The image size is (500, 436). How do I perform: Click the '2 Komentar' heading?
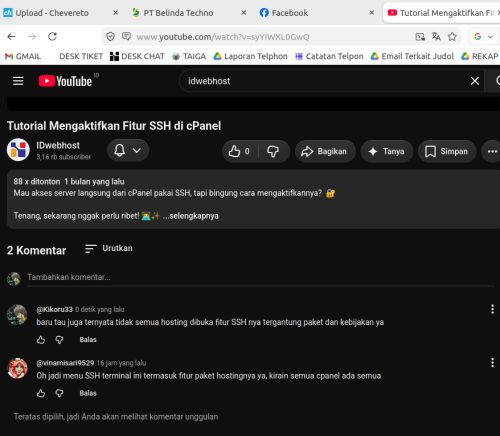coord(37,250)
